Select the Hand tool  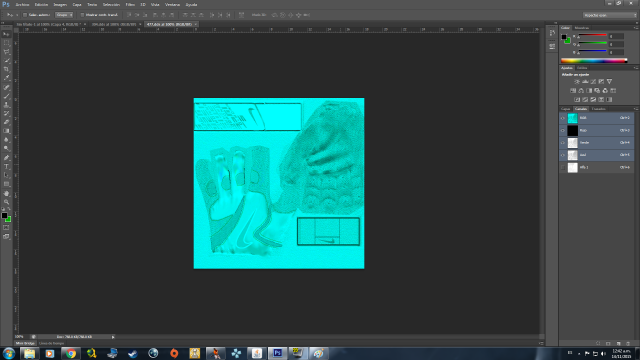[6, 193]
